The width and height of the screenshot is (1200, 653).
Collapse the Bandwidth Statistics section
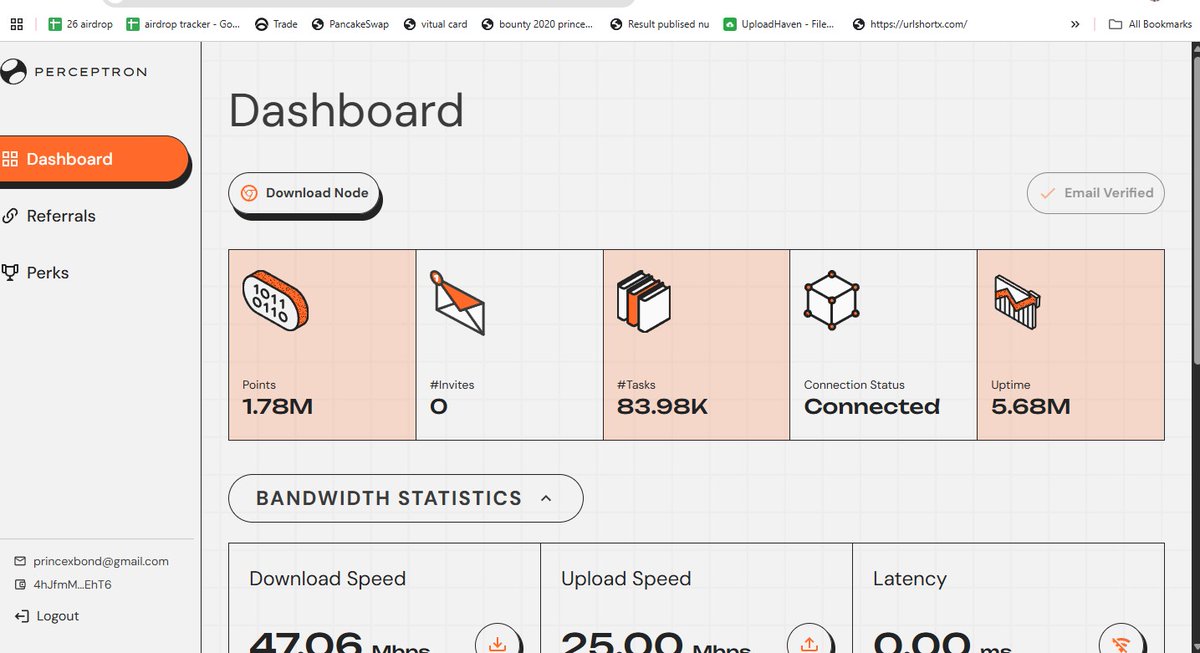(x=405, y=498)
